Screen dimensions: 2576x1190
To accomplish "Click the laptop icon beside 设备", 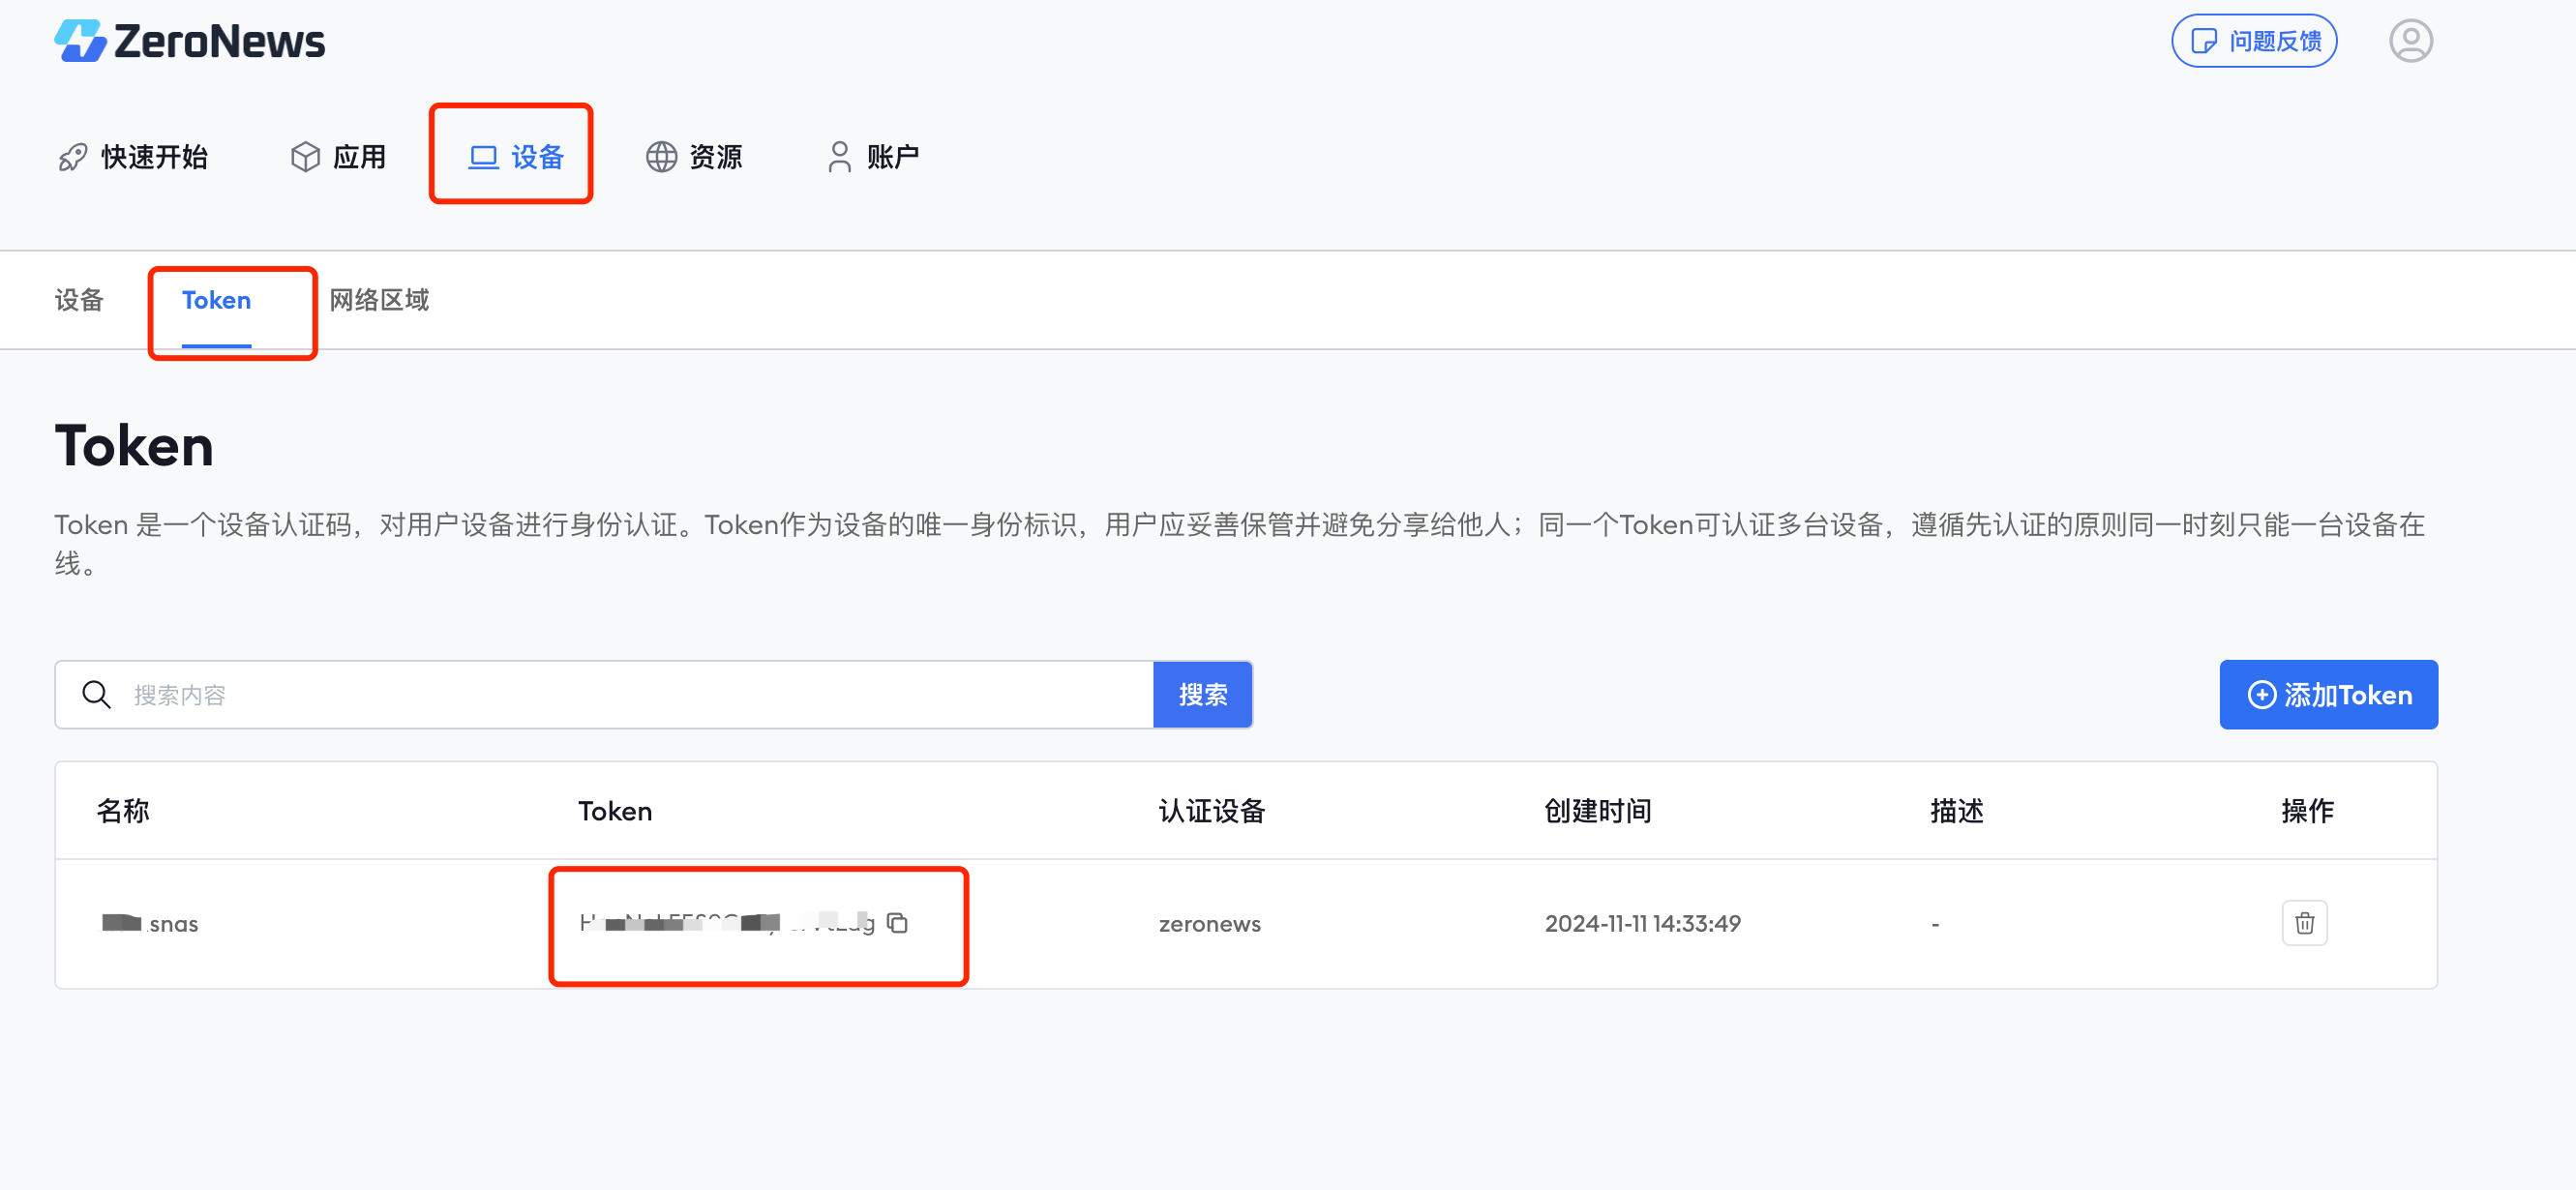I will [484, 157].
